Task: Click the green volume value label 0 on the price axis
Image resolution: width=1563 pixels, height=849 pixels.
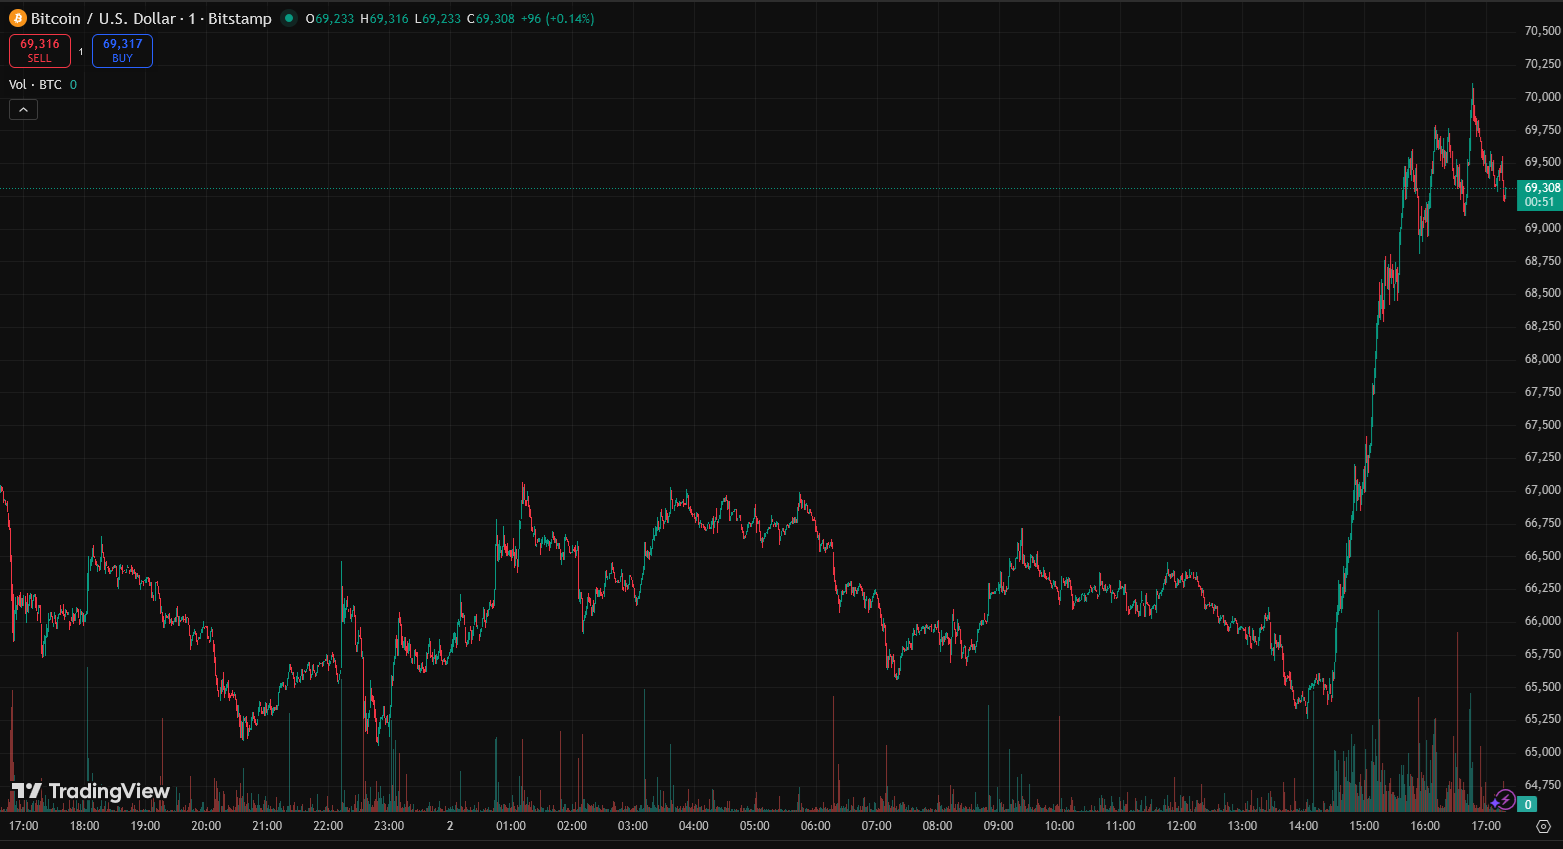Action: coord(1528,804)
